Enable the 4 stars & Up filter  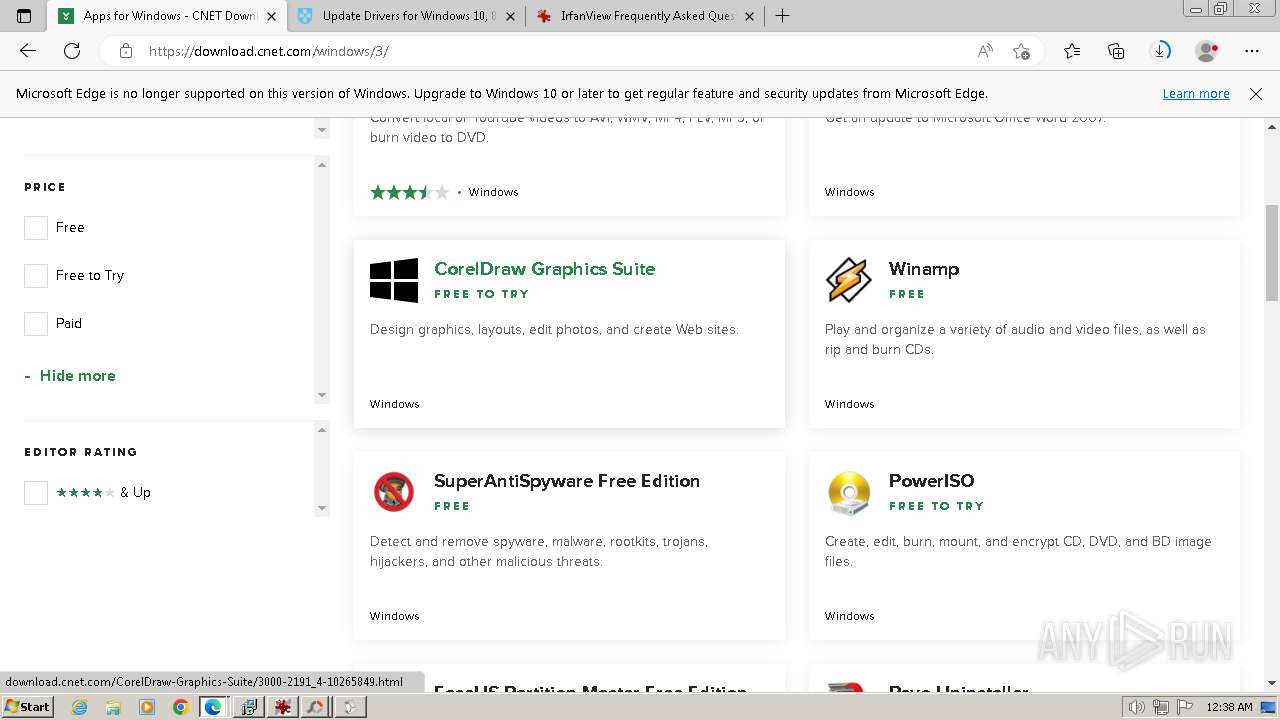[x=36, y=493]
